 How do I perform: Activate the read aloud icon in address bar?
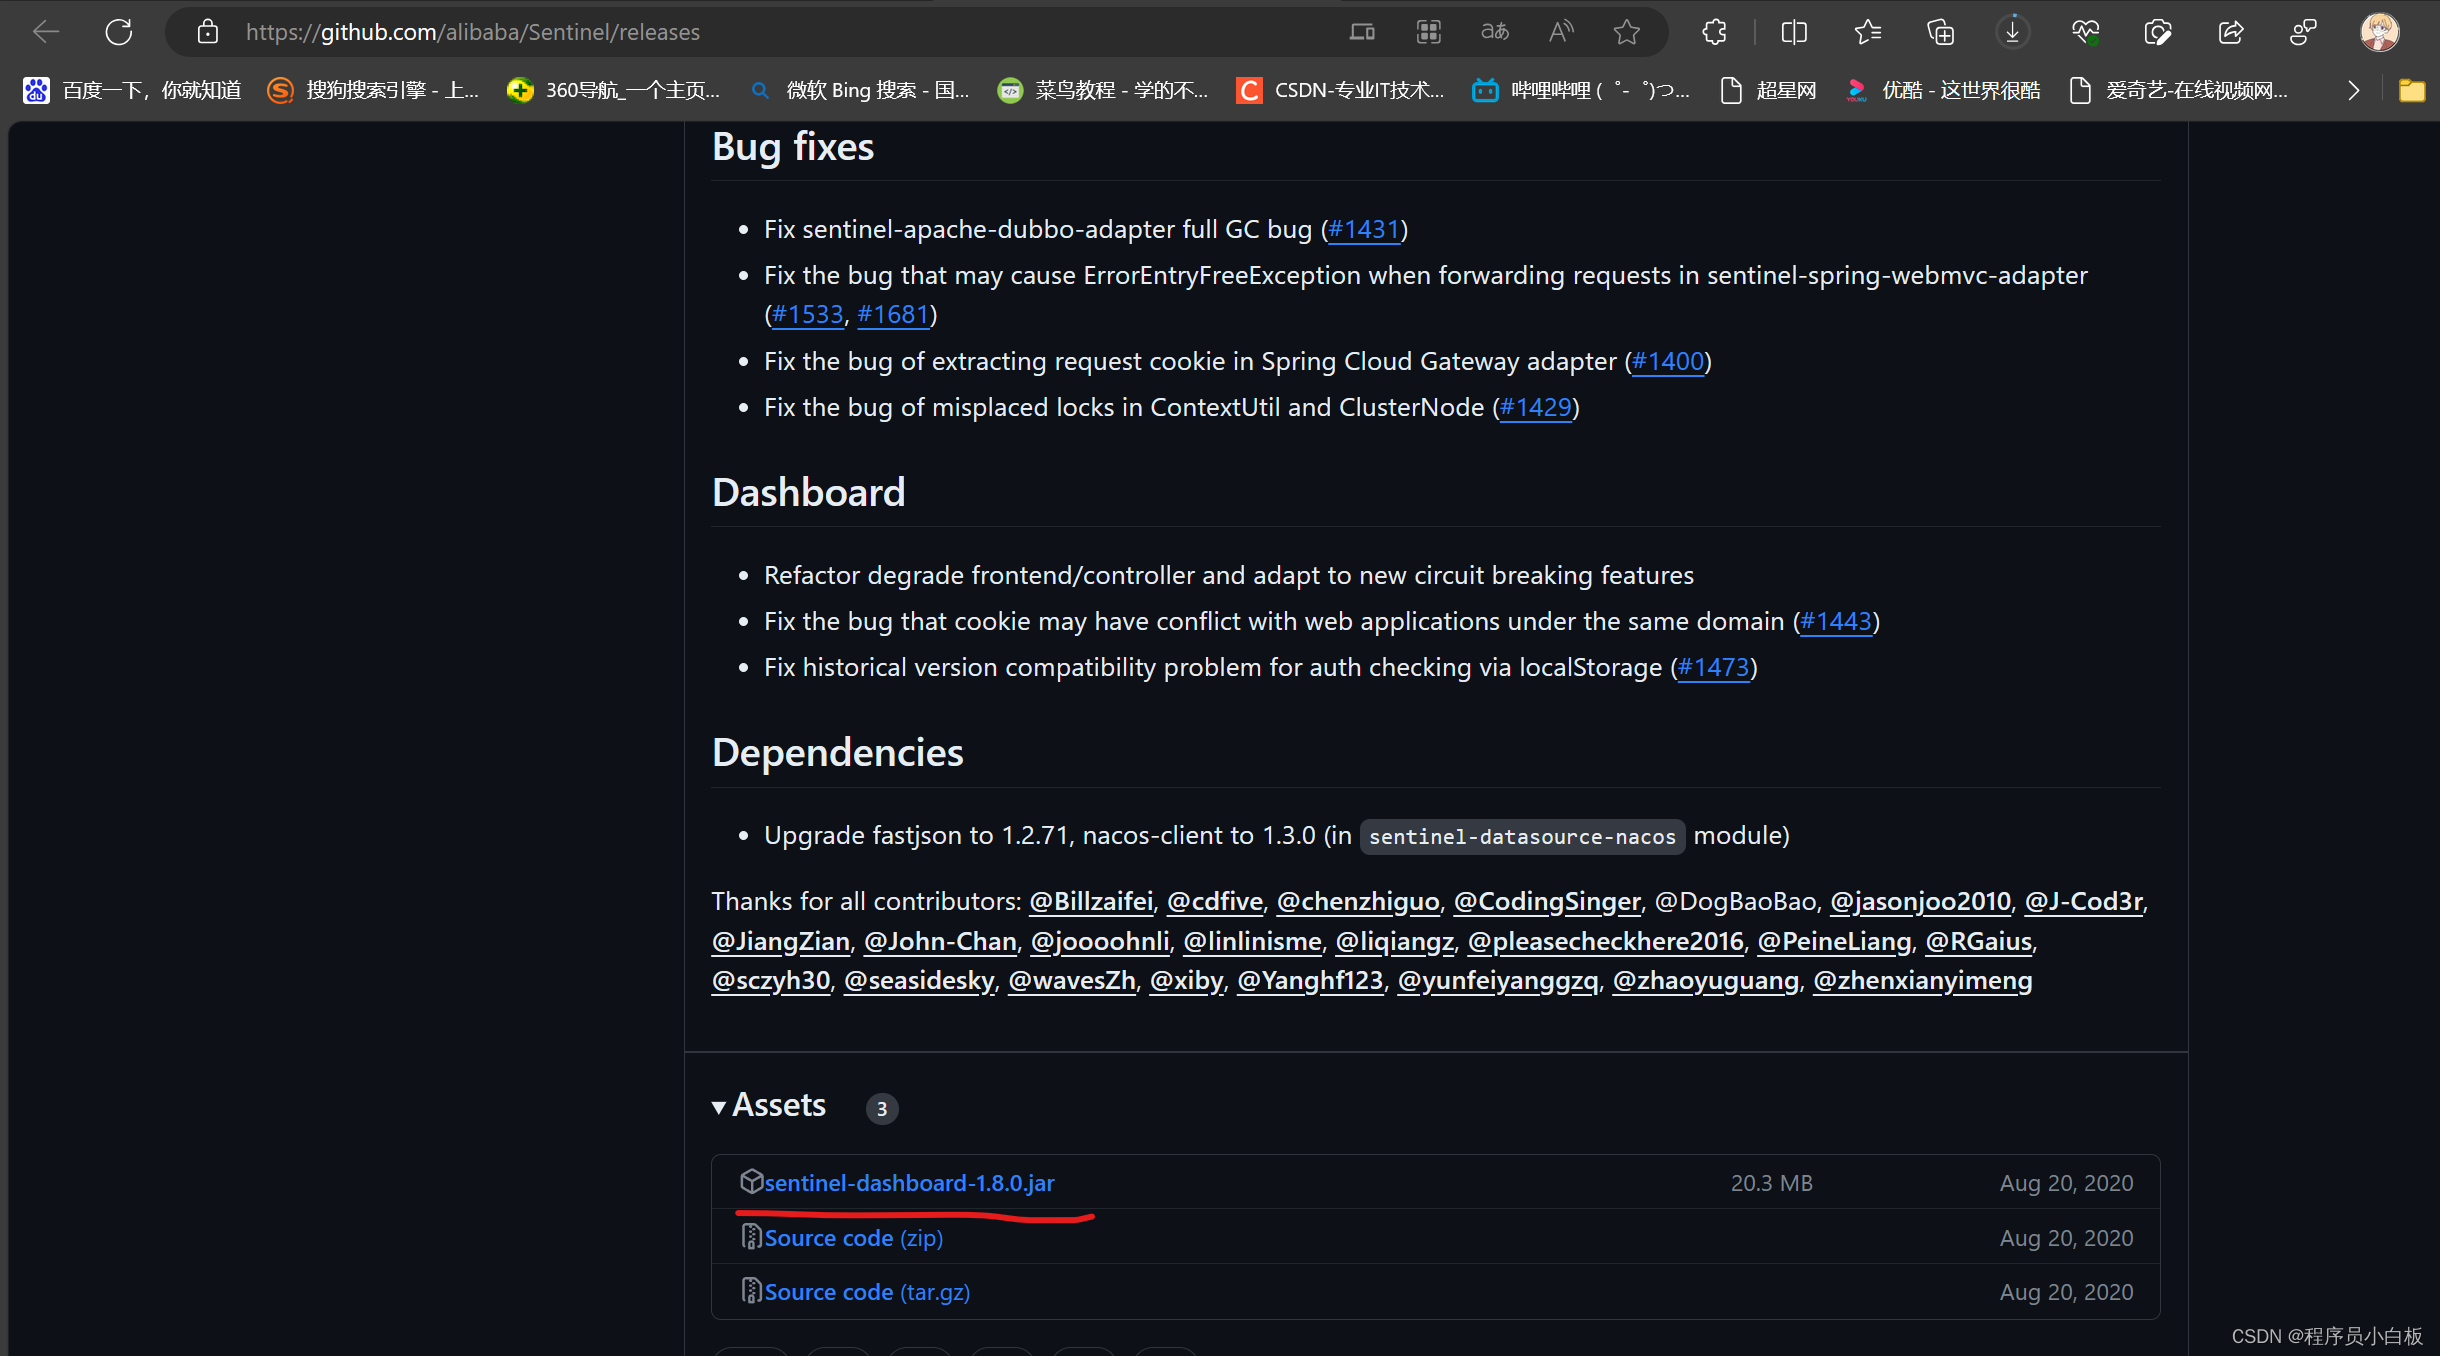1561,32
